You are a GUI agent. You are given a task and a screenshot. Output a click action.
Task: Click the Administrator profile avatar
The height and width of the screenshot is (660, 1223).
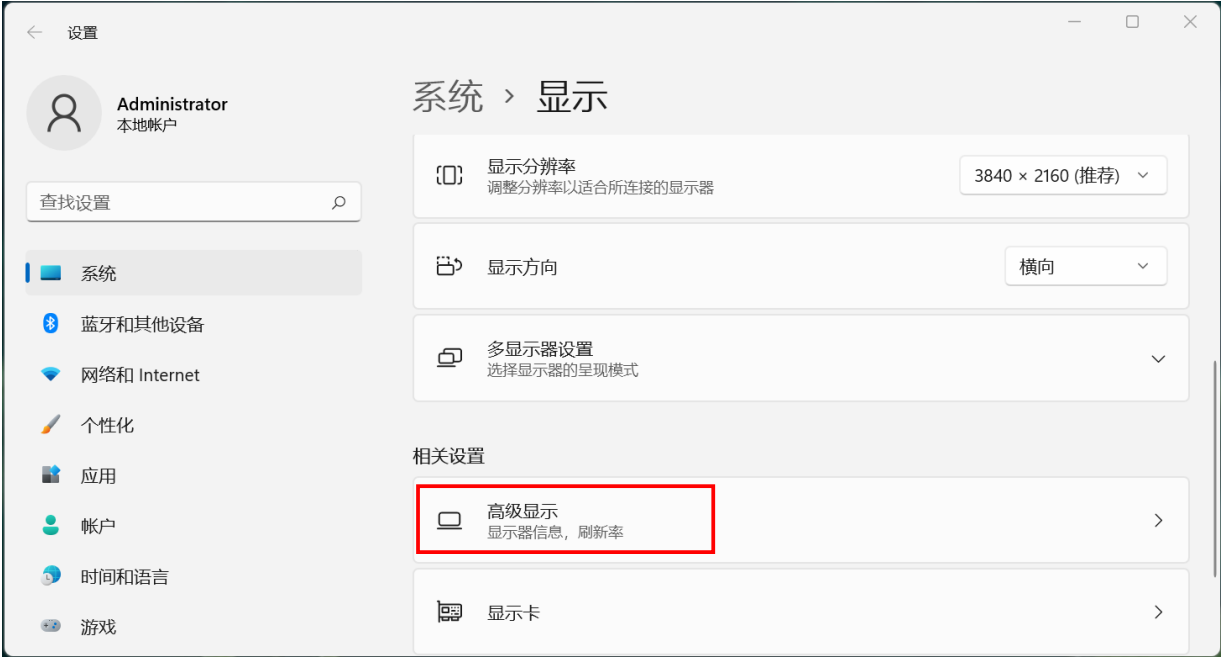[x=64, y=113]
